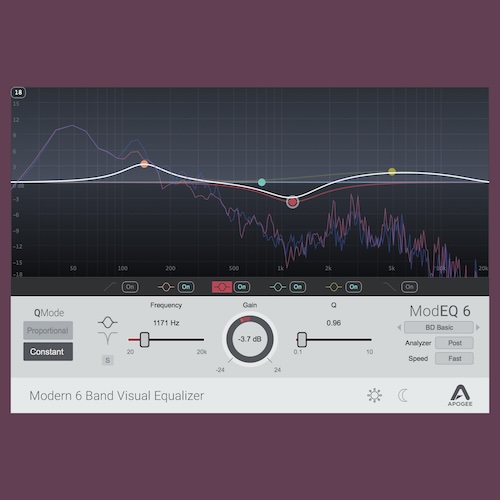The width and height of the screenshot is (500, 500).
Task: Click the red EQ node on curve
Action: pos(292,202)
